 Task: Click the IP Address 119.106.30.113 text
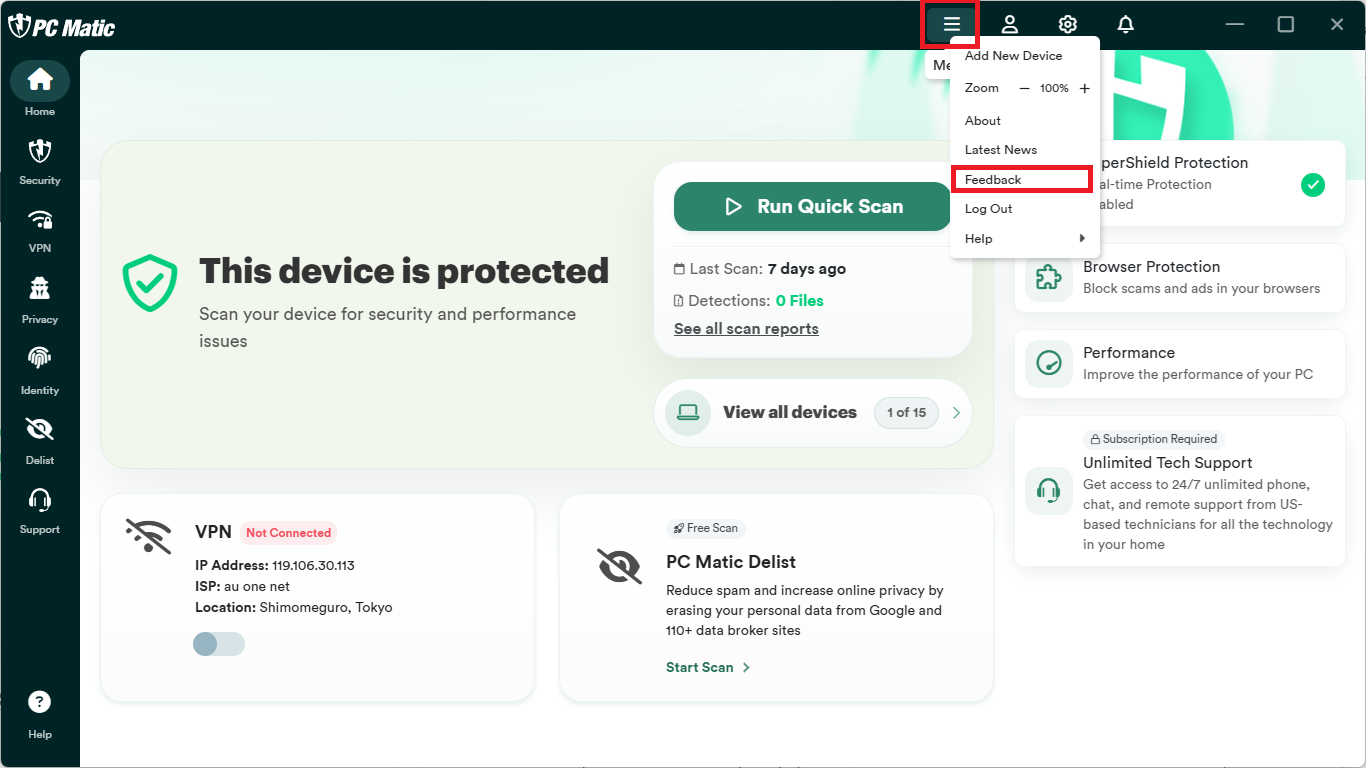275,565
